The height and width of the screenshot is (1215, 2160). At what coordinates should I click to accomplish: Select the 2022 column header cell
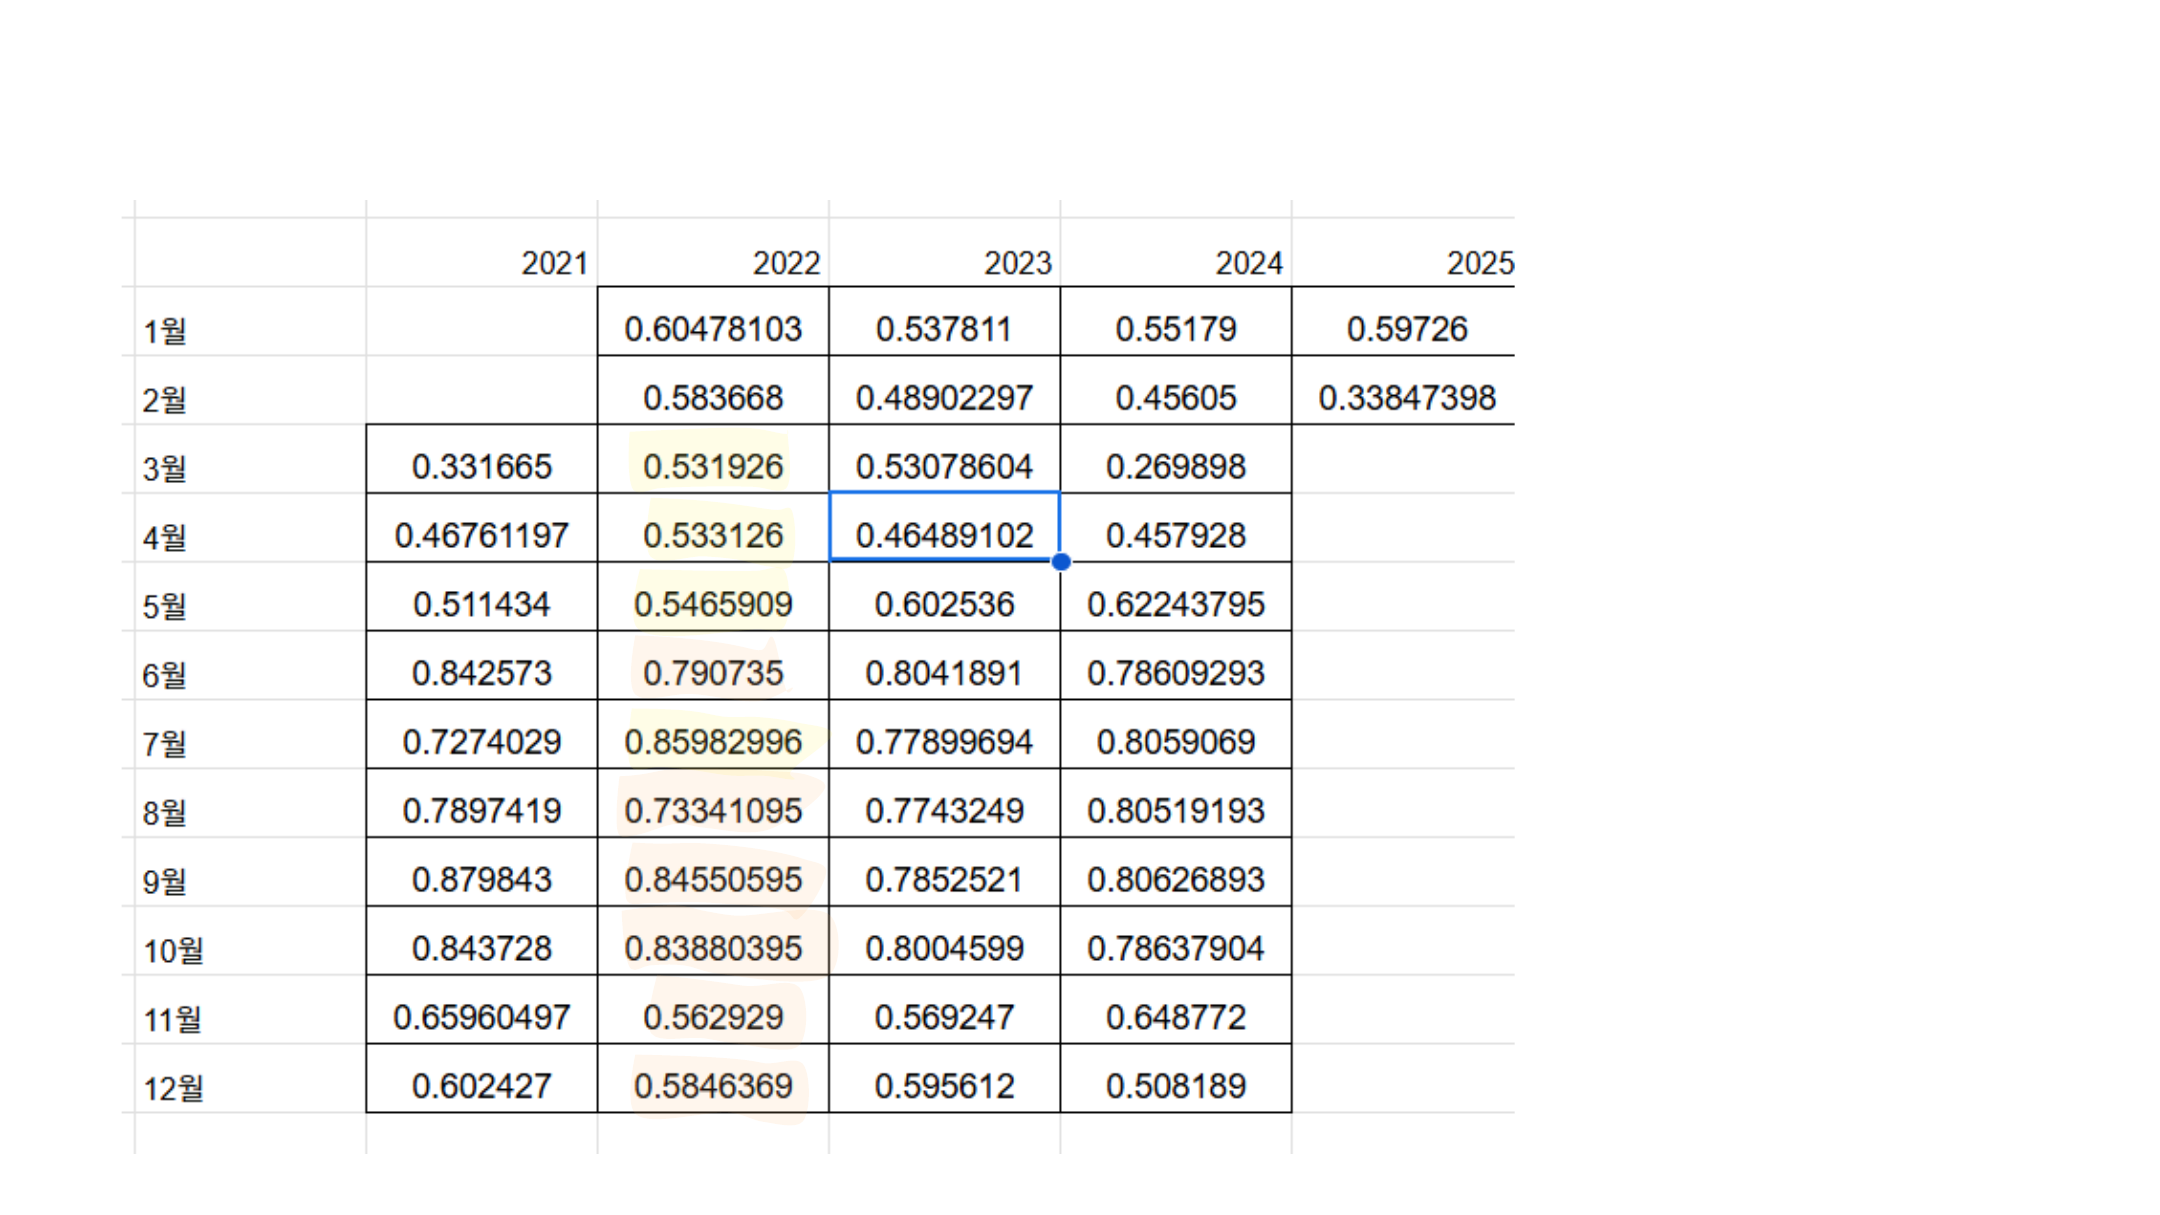786,263
